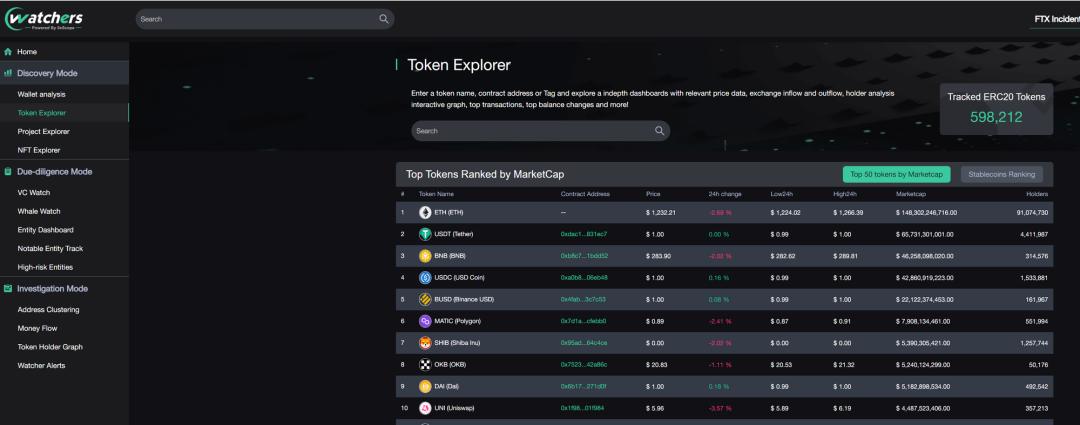The width and height of the screenshot is (1080, 425).
Task: Open the NFT Explorer page
Action: pos(39,150)
